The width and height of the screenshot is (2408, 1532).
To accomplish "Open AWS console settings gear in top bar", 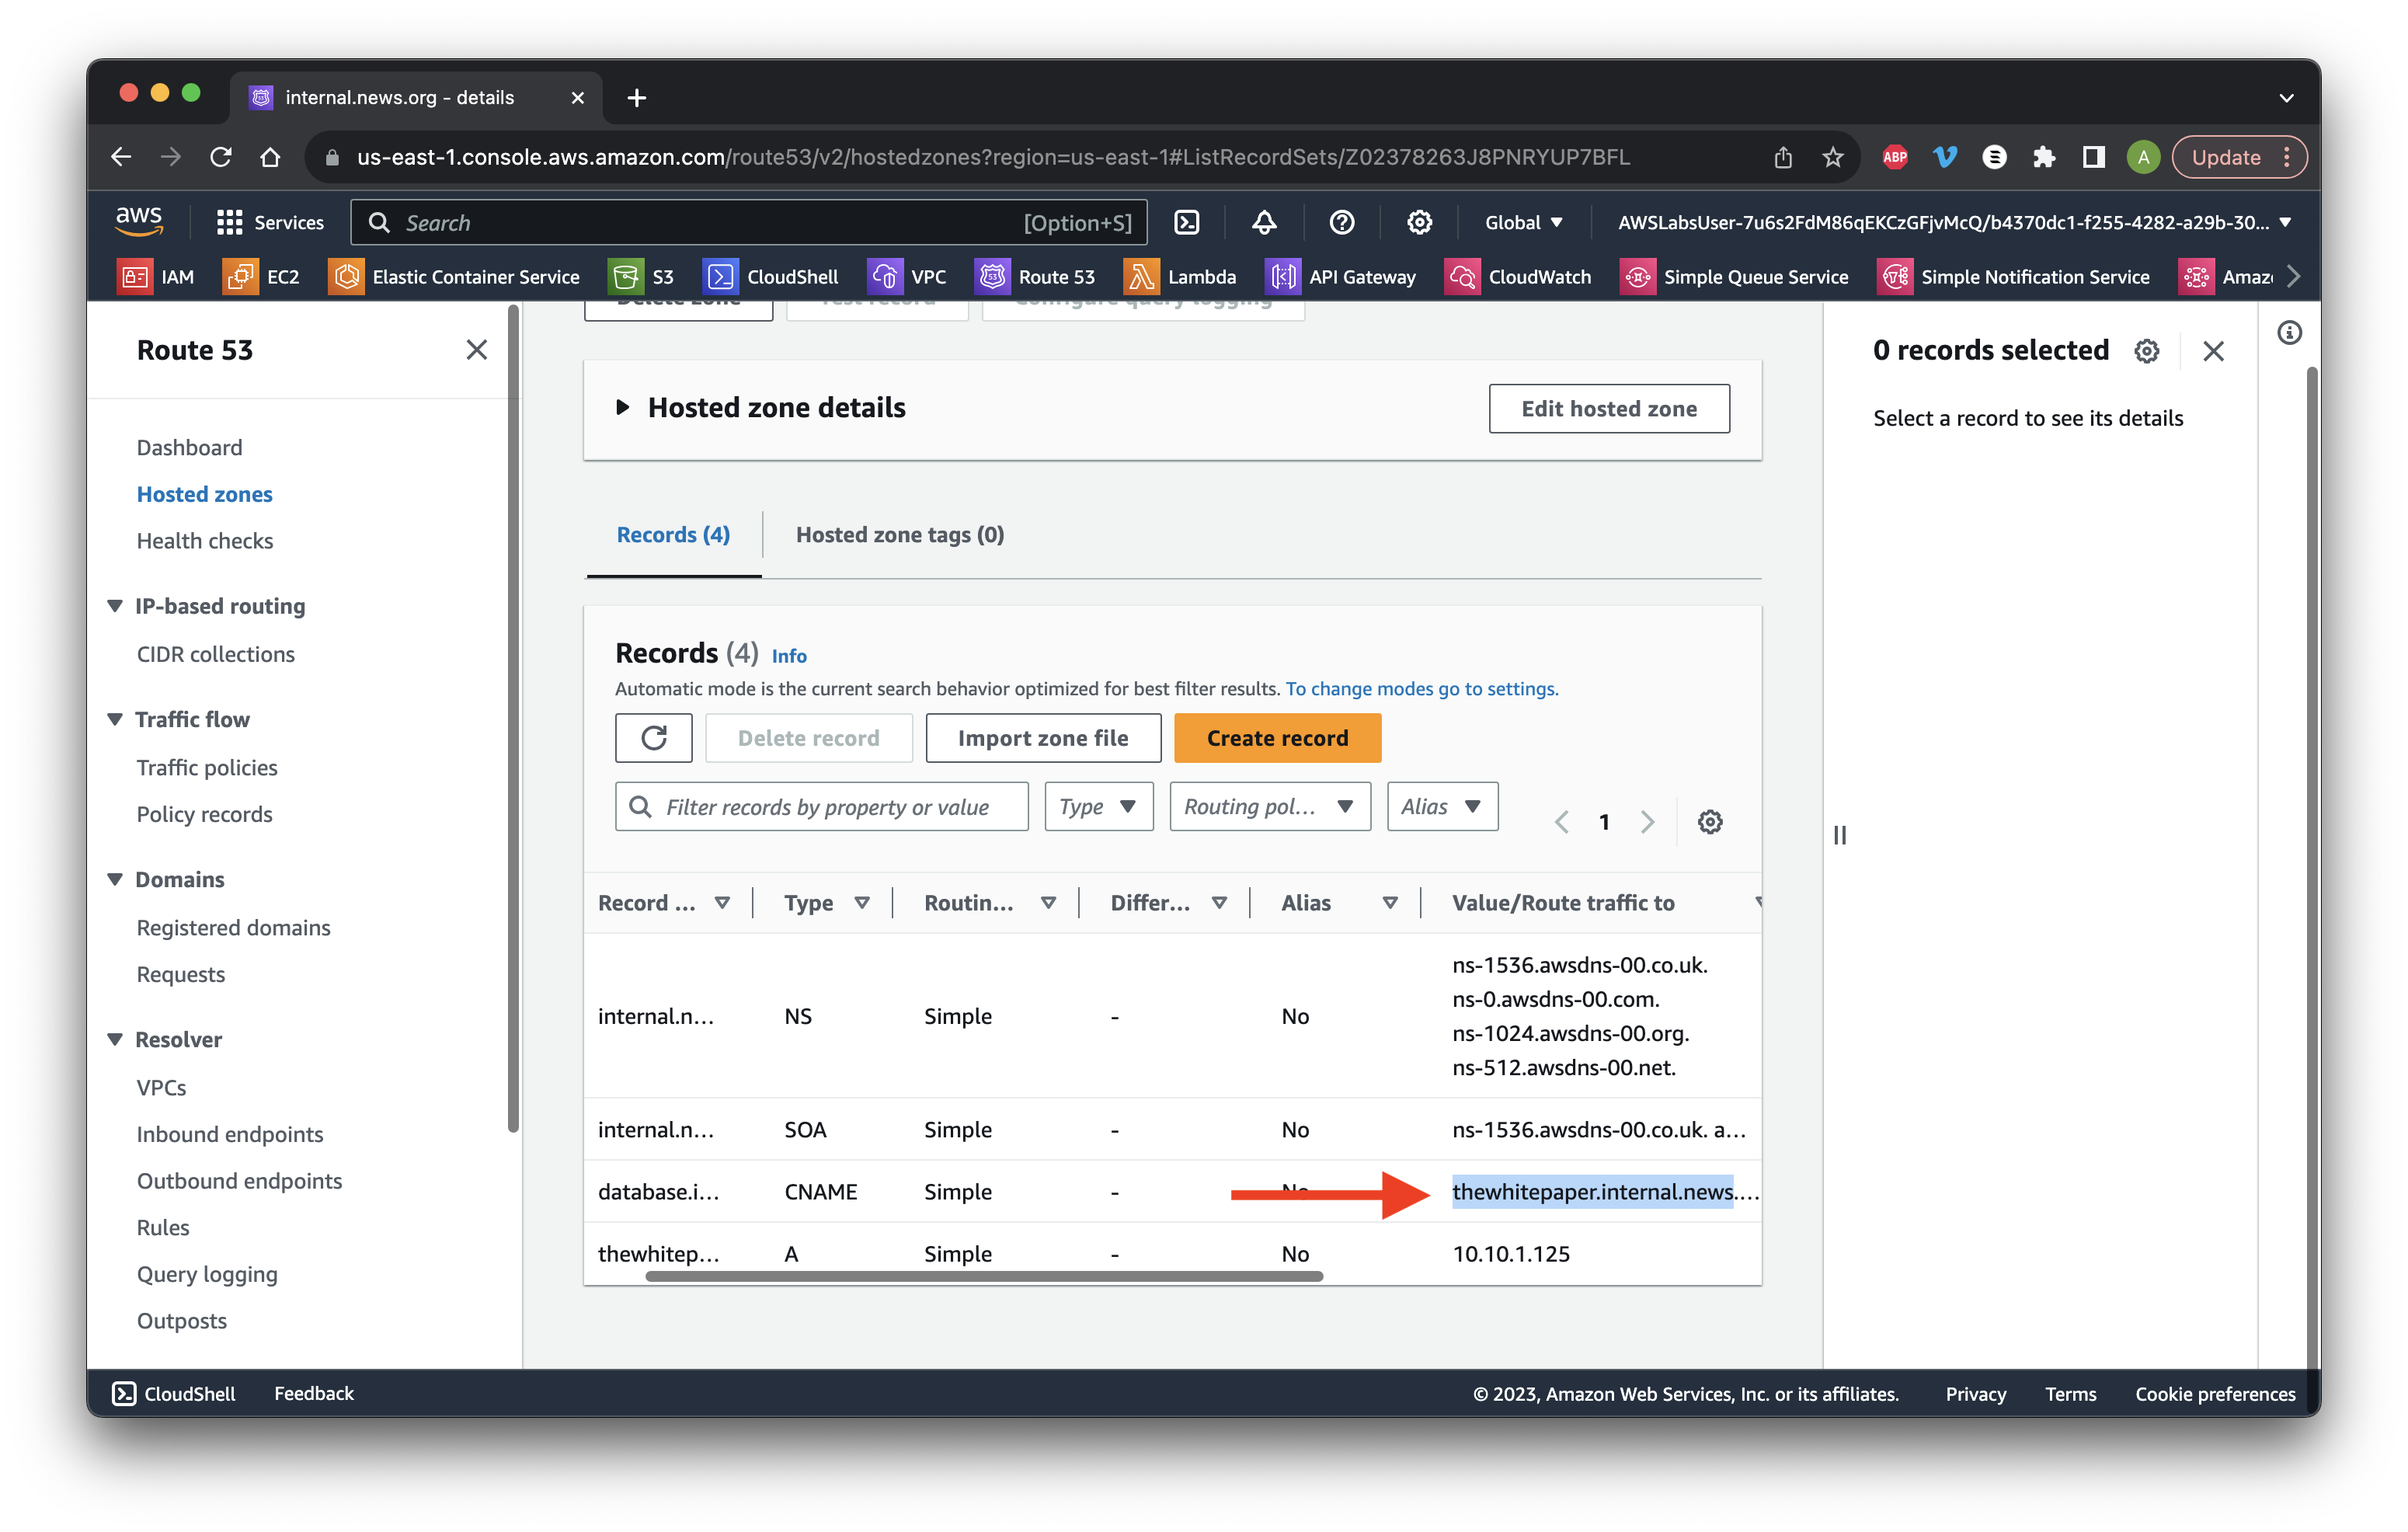I will (1419, 222).
